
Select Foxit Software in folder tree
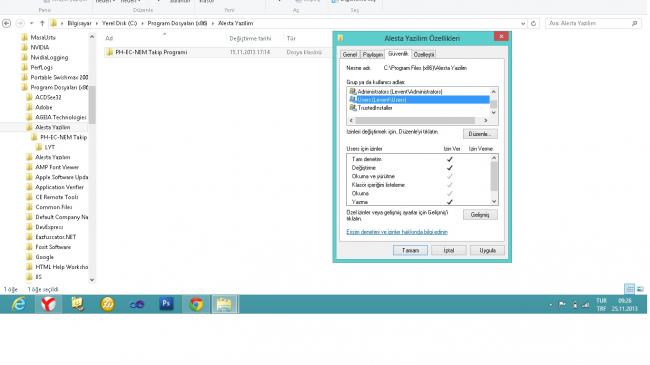click(53, 247)
